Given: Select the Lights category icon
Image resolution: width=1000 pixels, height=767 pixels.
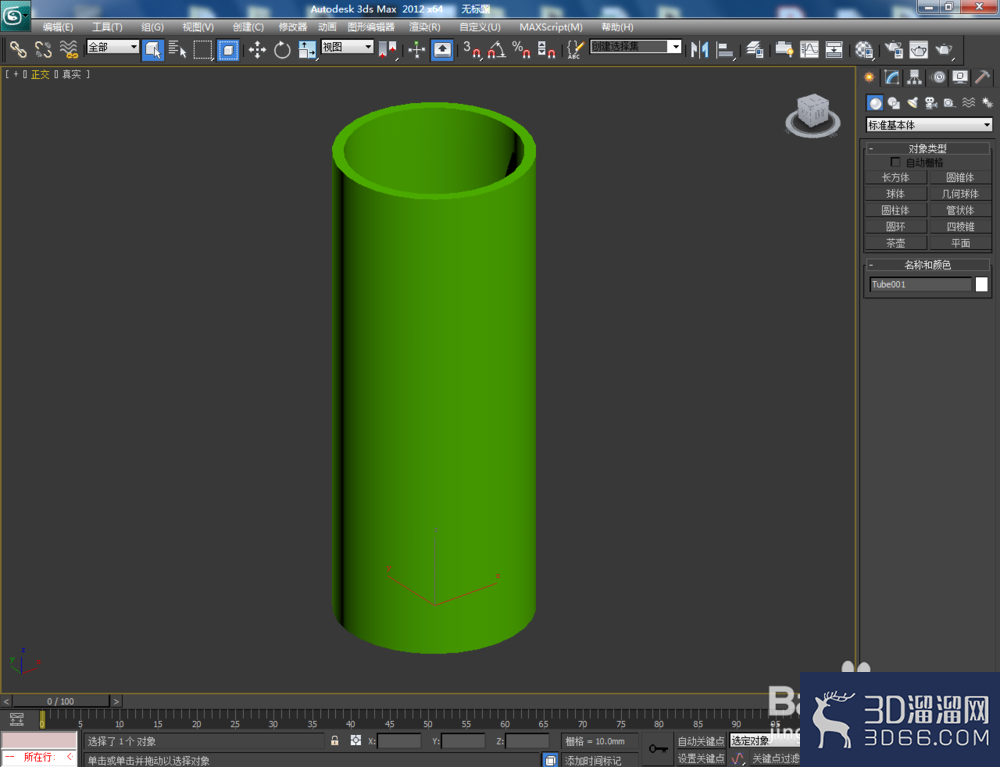Looking at the screenshot, I should pos(913,103).
